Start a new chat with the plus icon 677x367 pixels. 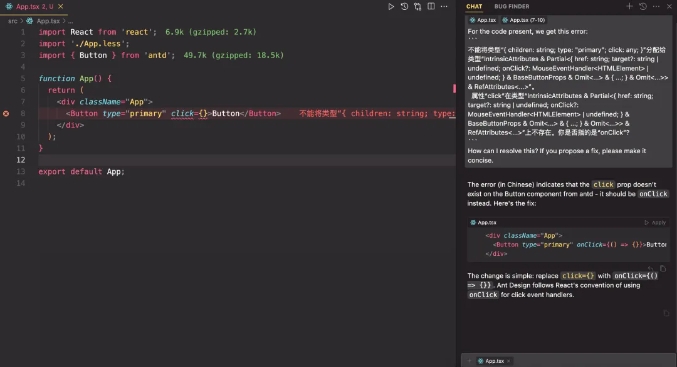coord(629,6)
